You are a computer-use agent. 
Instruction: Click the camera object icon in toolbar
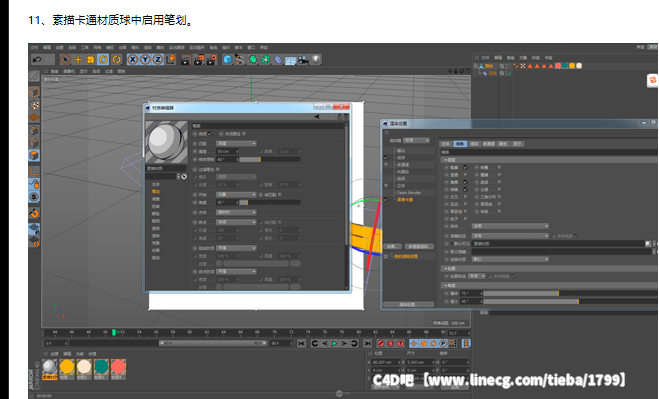point(303,60)
